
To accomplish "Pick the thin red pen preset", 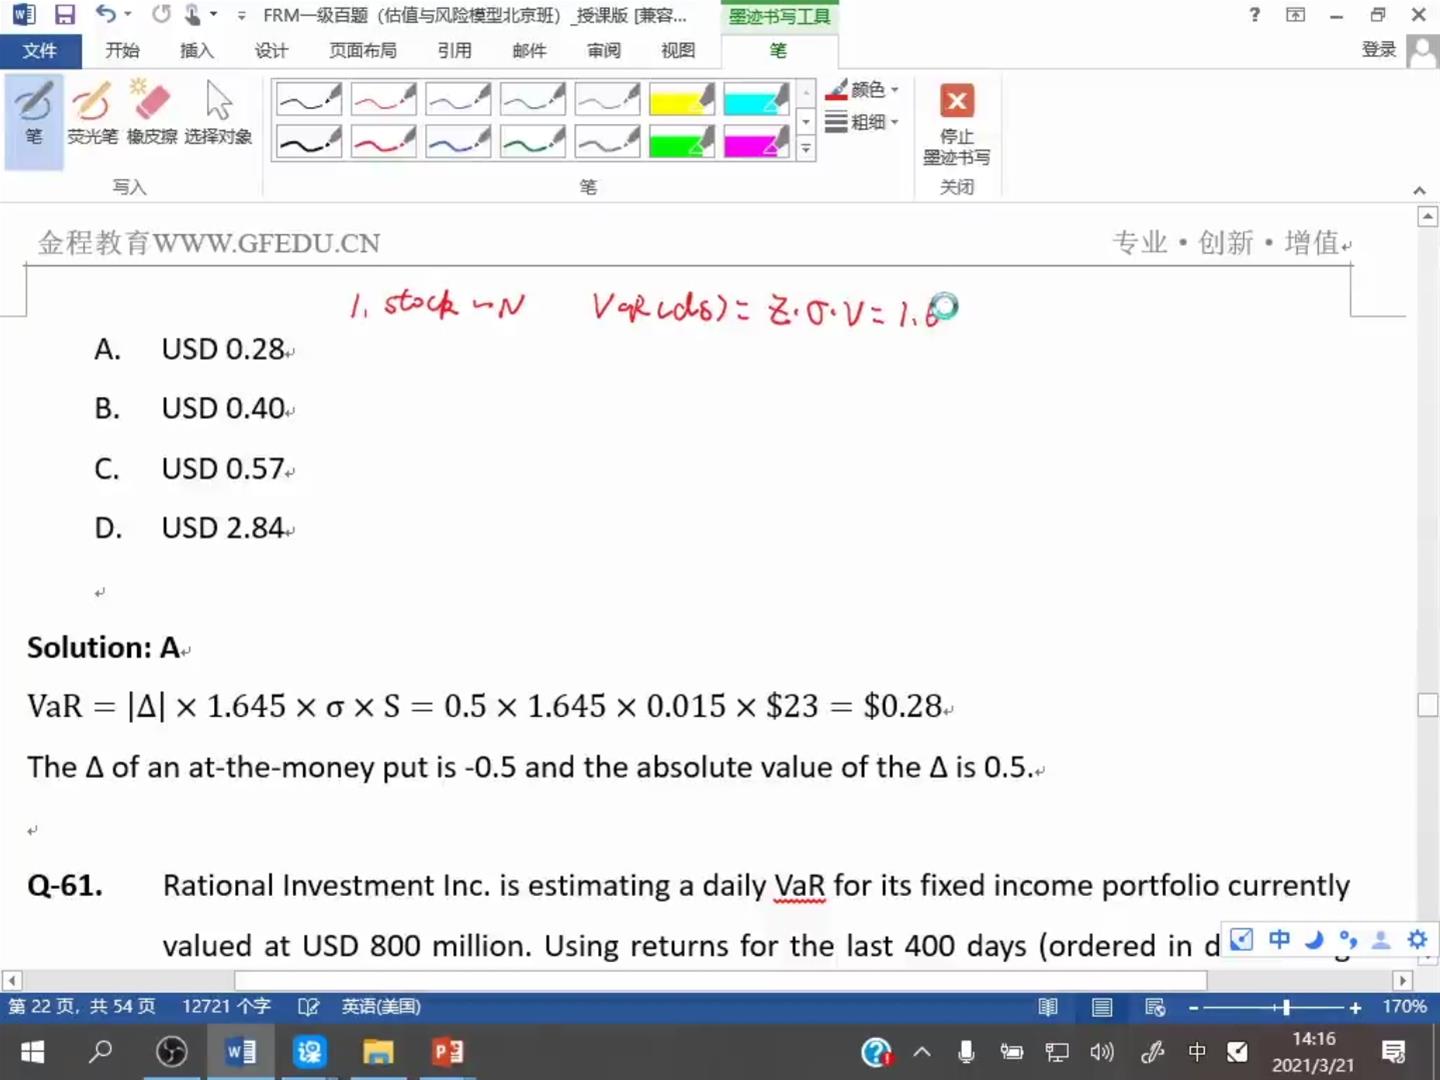I will point(383,99).
